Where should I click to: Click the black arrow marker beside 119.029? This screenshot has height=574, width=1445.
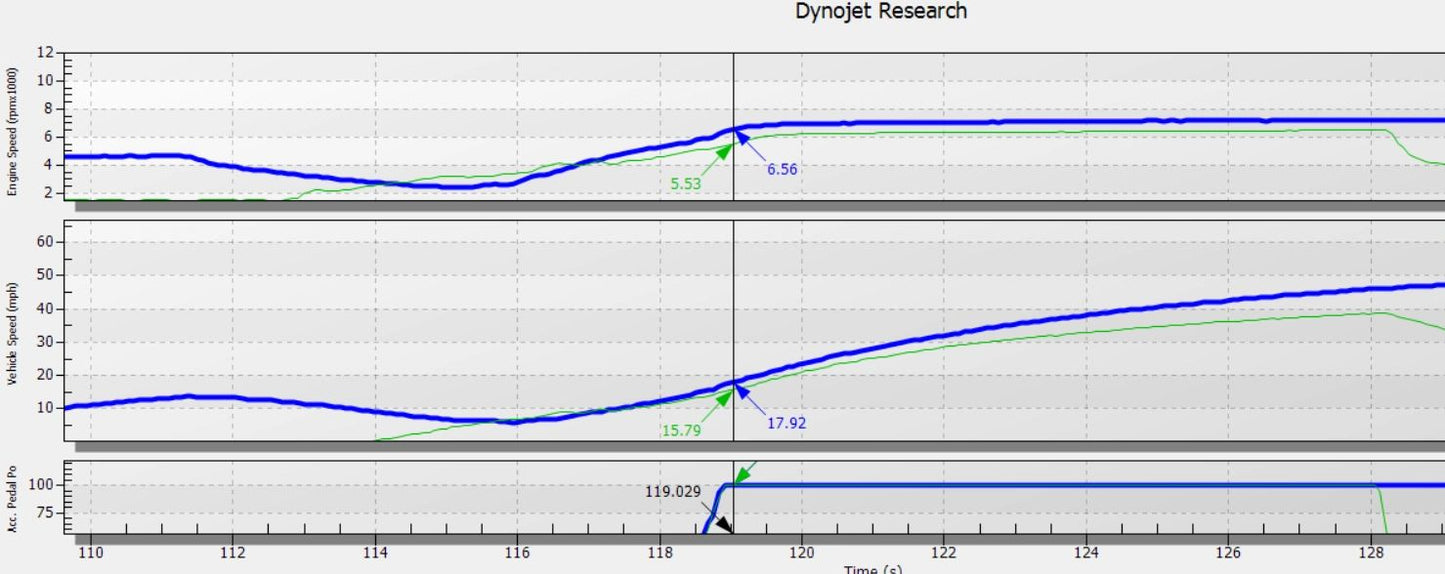(x=723, y=525)
